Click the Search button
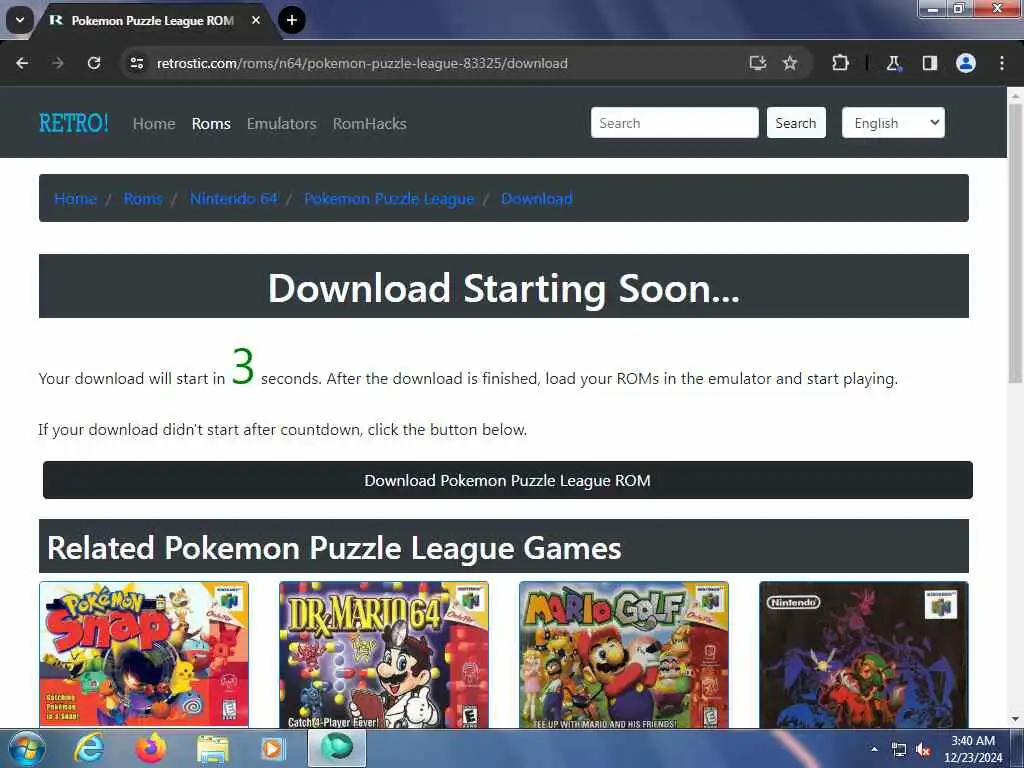Image resolution: width=1024 pixels, height=768 pixels. pyautogui.click(x=795, y=123)
